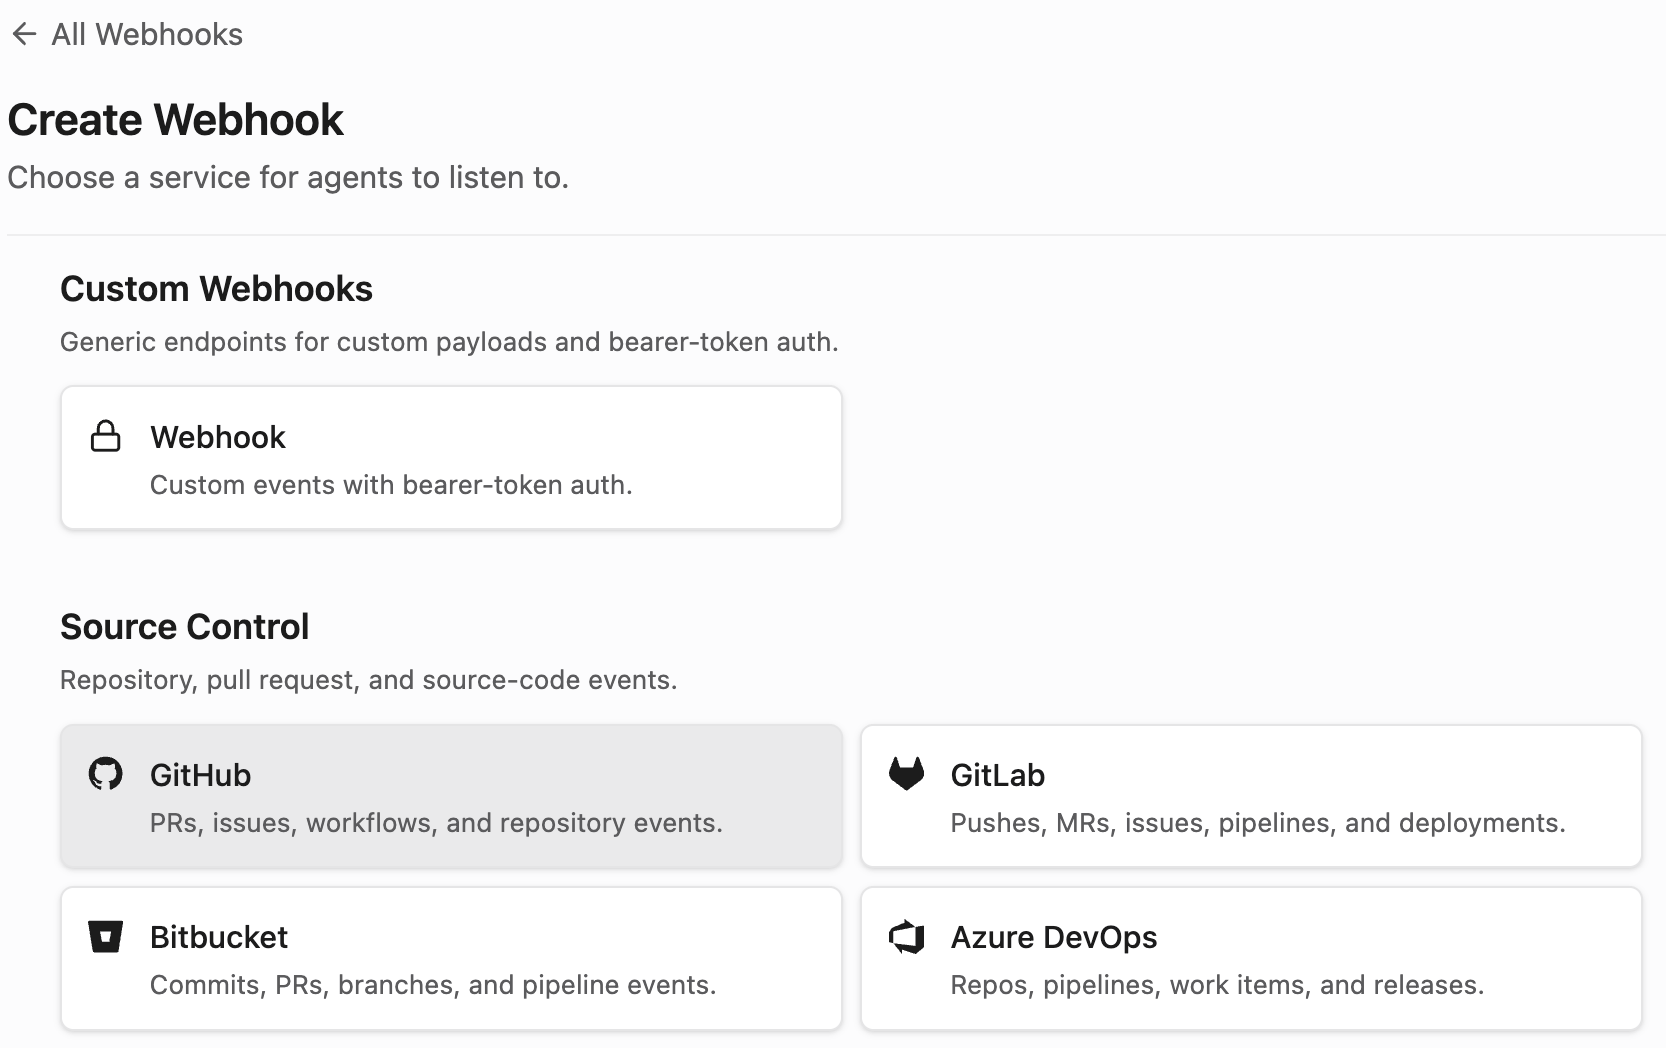The image size is (1666, 1048).
Task: Click 'PRs, issues, workflows, and repository events.' text
Action: click(x=436, y=823)
